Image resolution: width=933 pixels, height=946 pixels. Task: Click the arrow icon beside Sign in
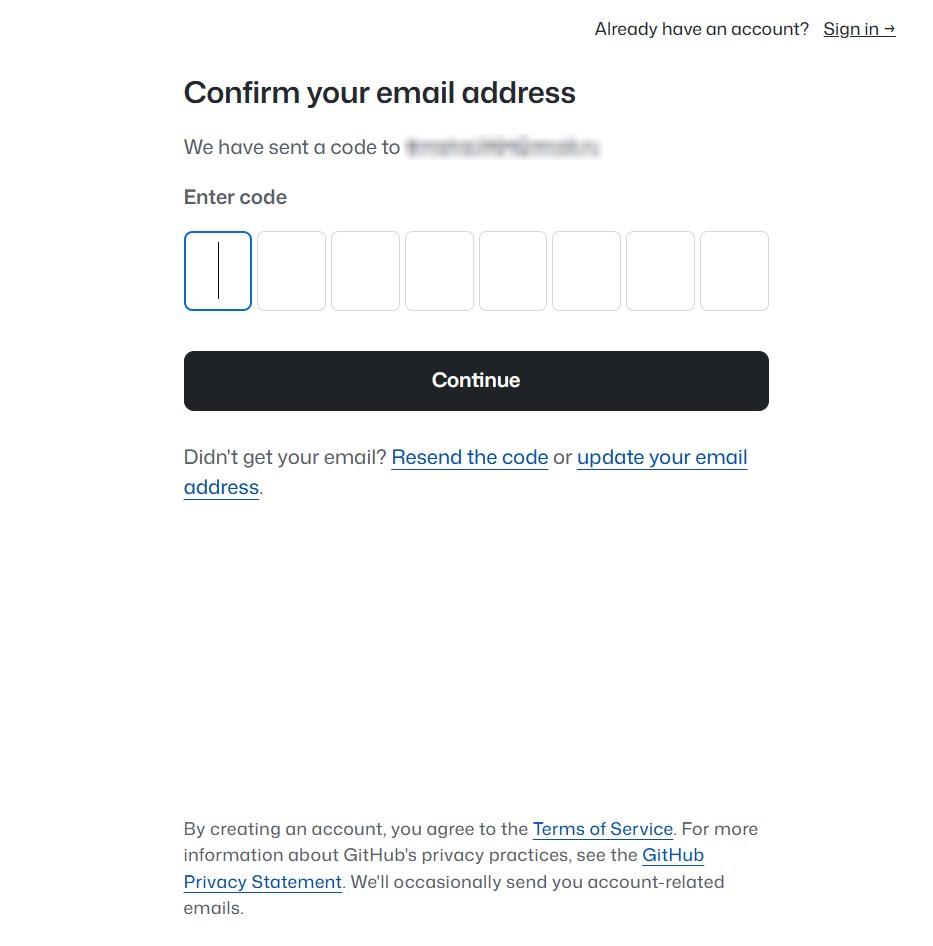point(890,29)
